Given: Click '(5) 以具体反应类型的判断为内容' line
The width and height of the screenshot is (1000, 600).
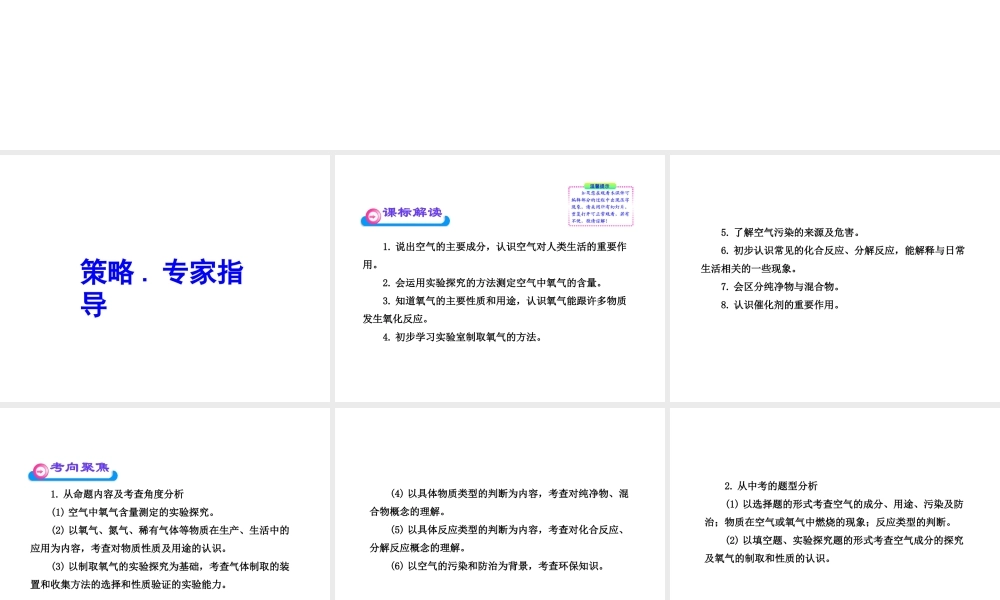Looking at the screenshot, I should (510, 530).
